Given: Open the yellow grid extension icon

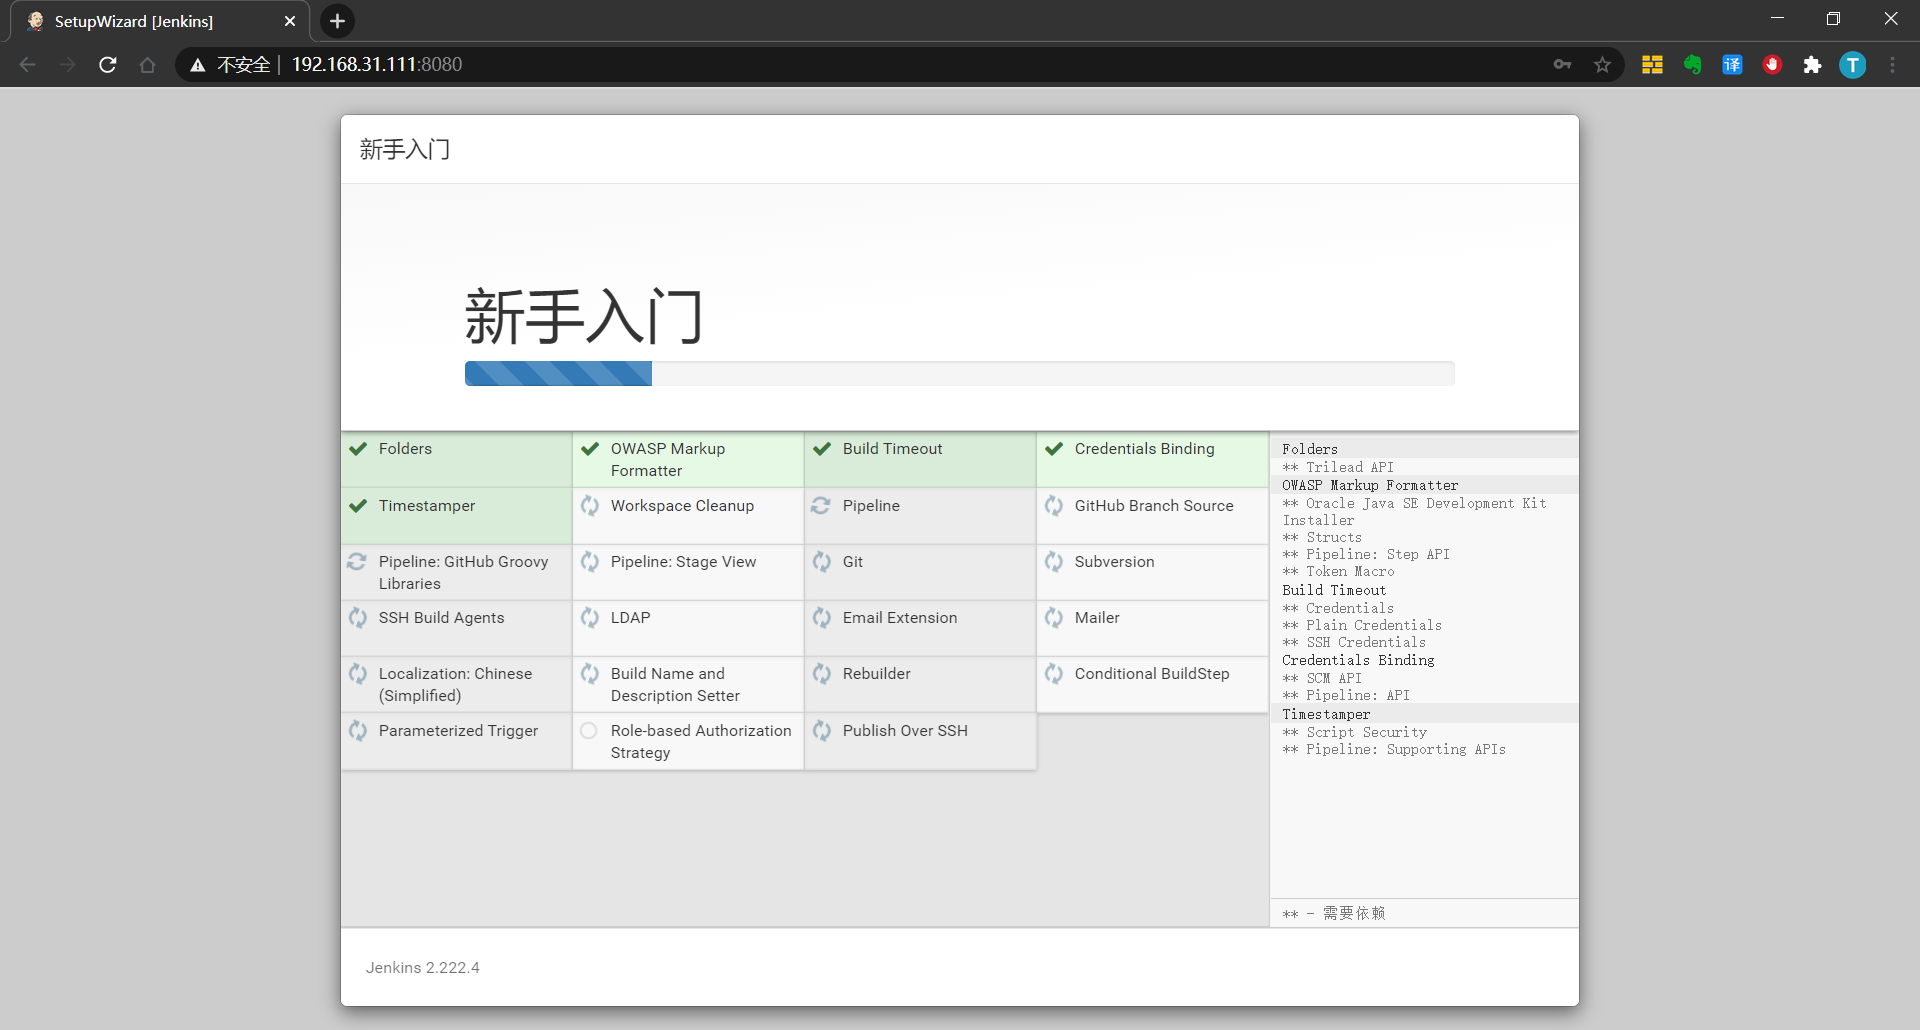Looking at the screenshot, I should [1653, 65].
